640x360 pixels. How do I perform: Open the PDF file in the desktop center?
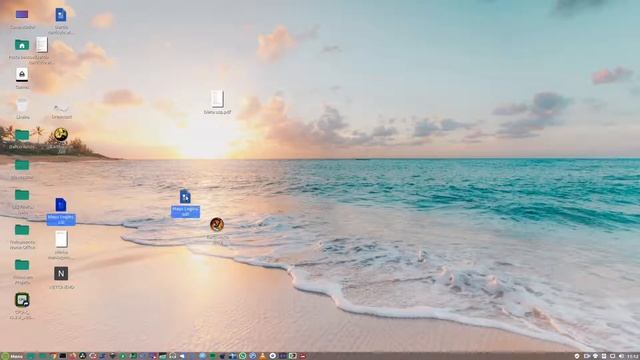click(x=217, y=99)
